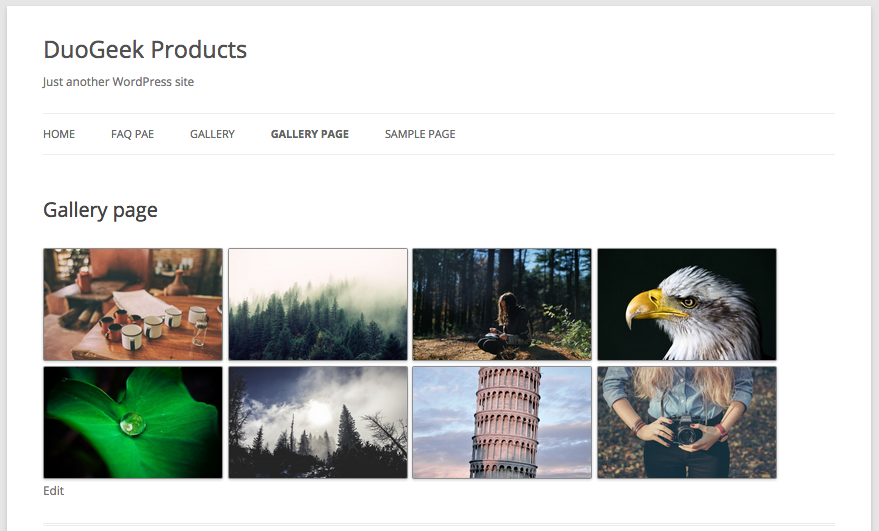This screenshot has width=879, height=531.
Task: Click the Edit link below the gallery
Action: point(53,491)
